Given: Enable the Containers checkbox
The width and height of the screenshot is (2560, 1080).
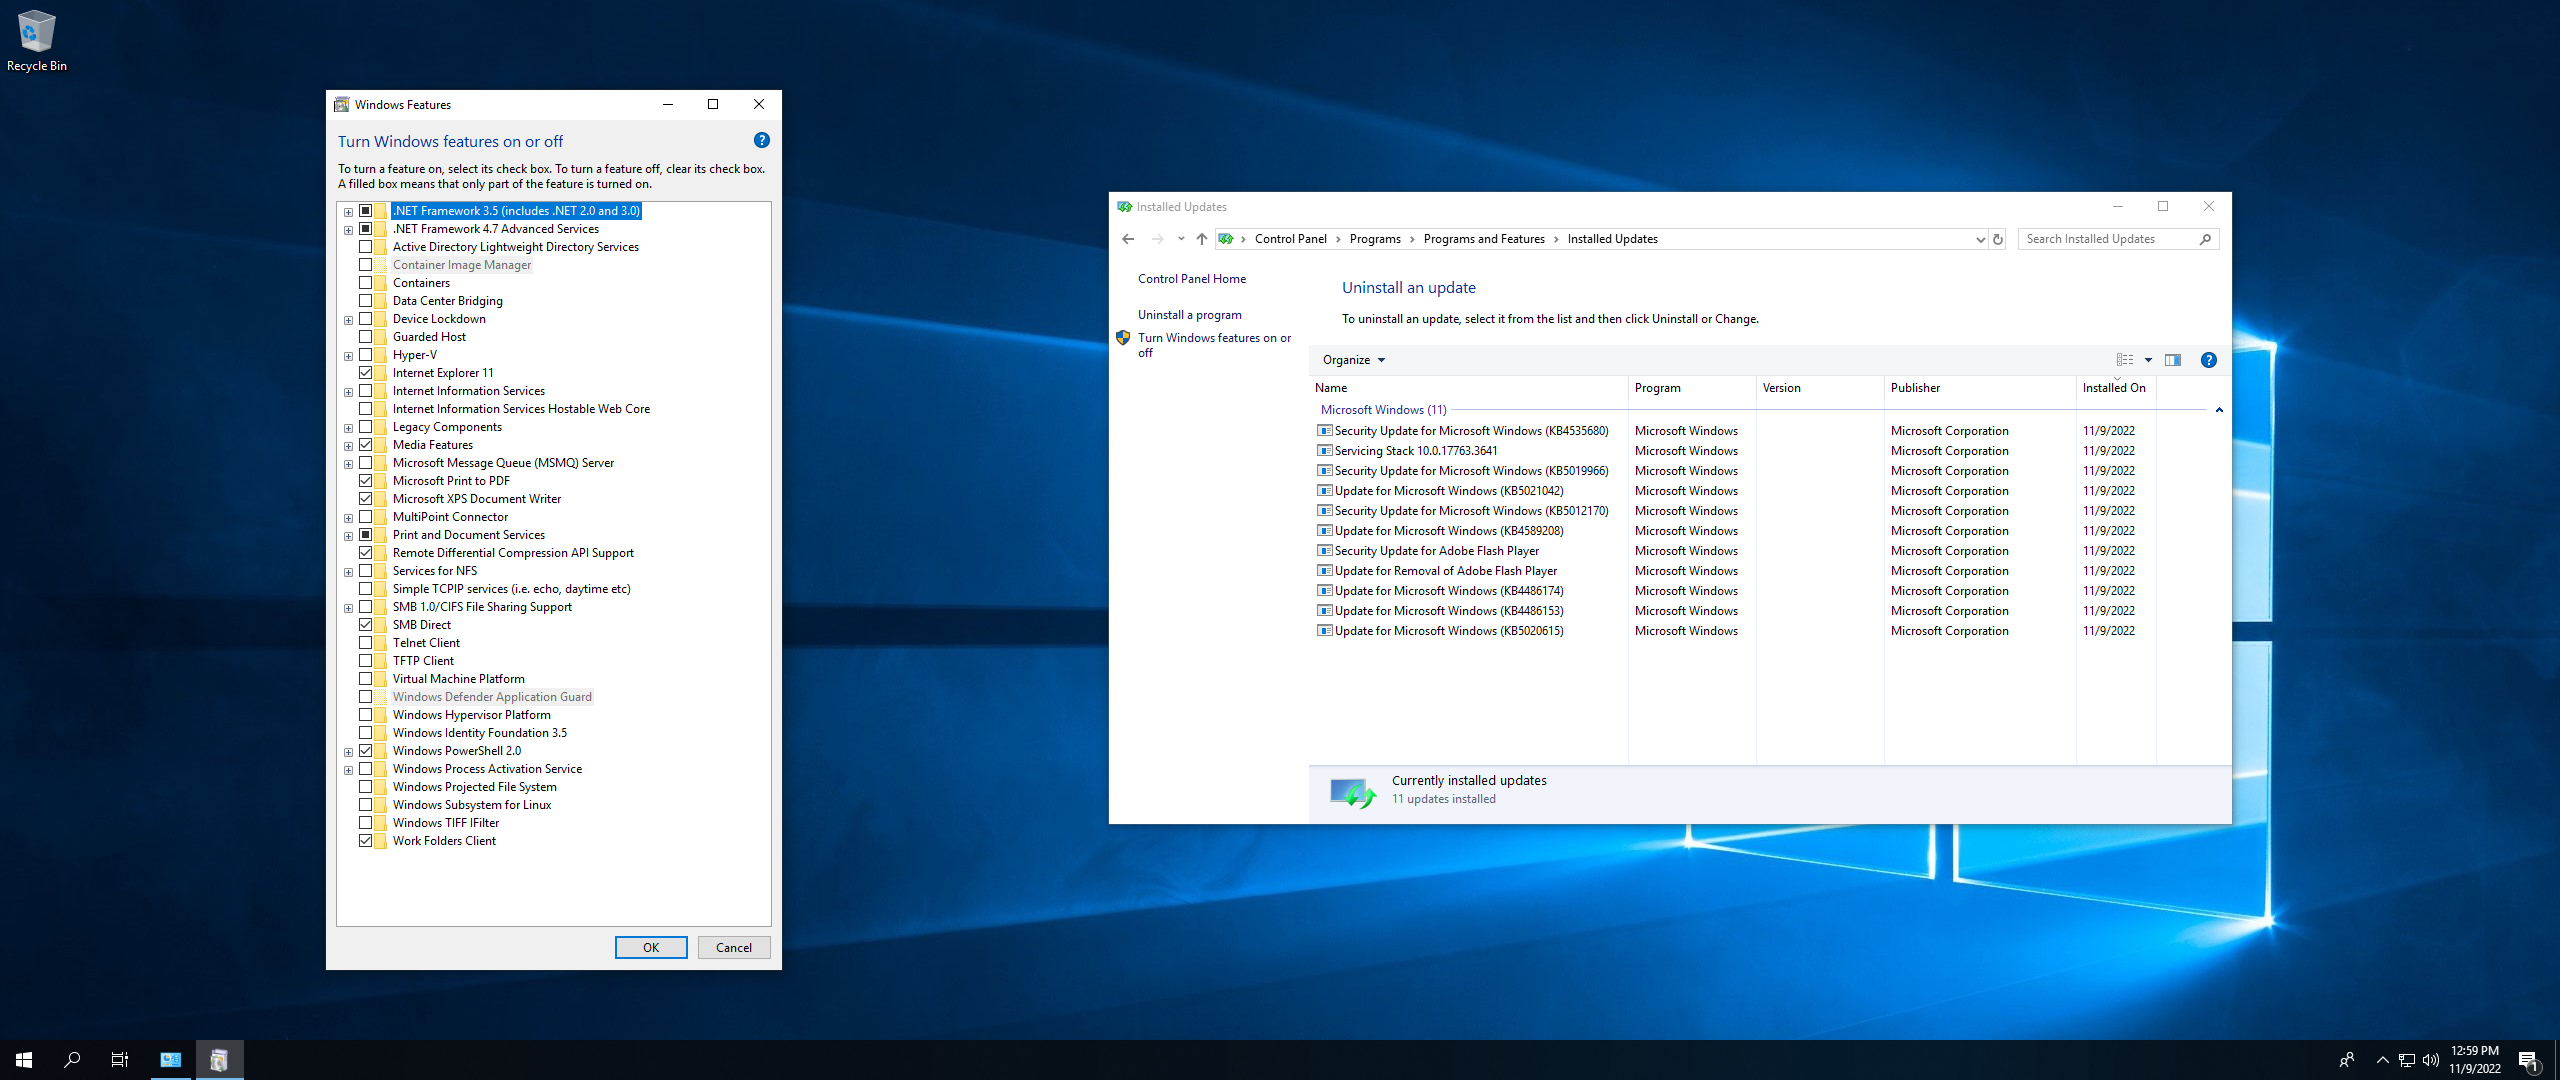Looking at the screenshot, I should (366, 283).
